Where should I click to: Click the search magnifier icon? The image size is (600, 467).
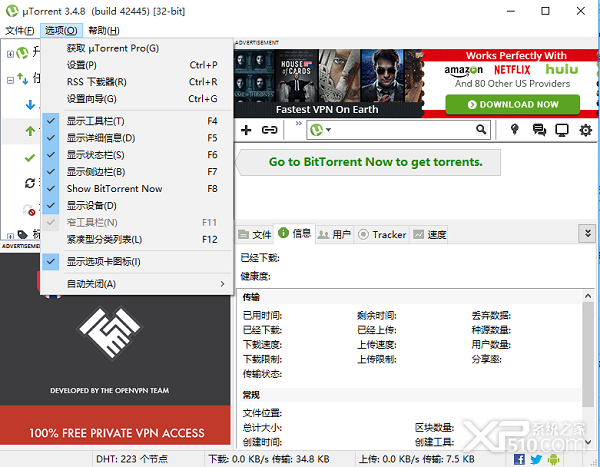pyautogui.click(x=481, y=130)
